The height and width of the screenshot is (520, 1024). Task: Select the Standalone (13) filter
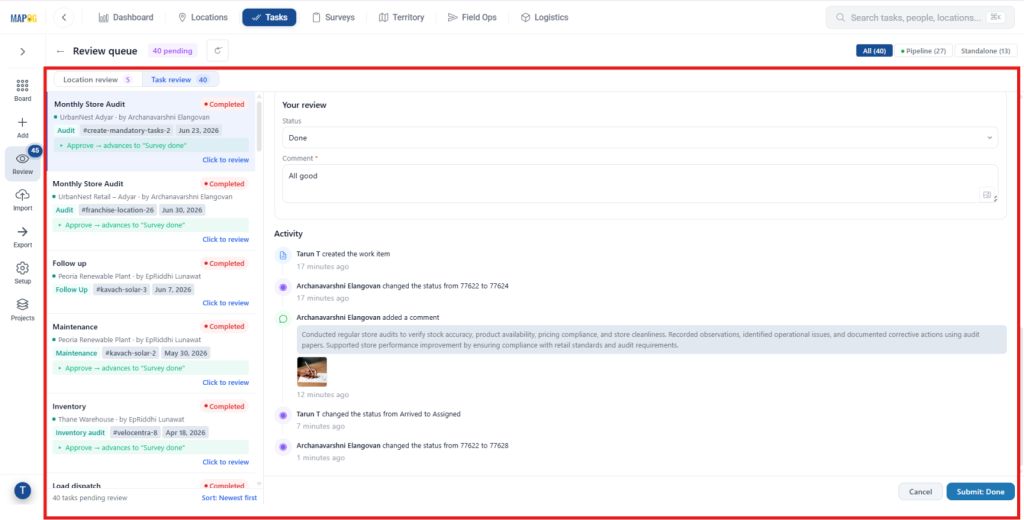(985, 51)
